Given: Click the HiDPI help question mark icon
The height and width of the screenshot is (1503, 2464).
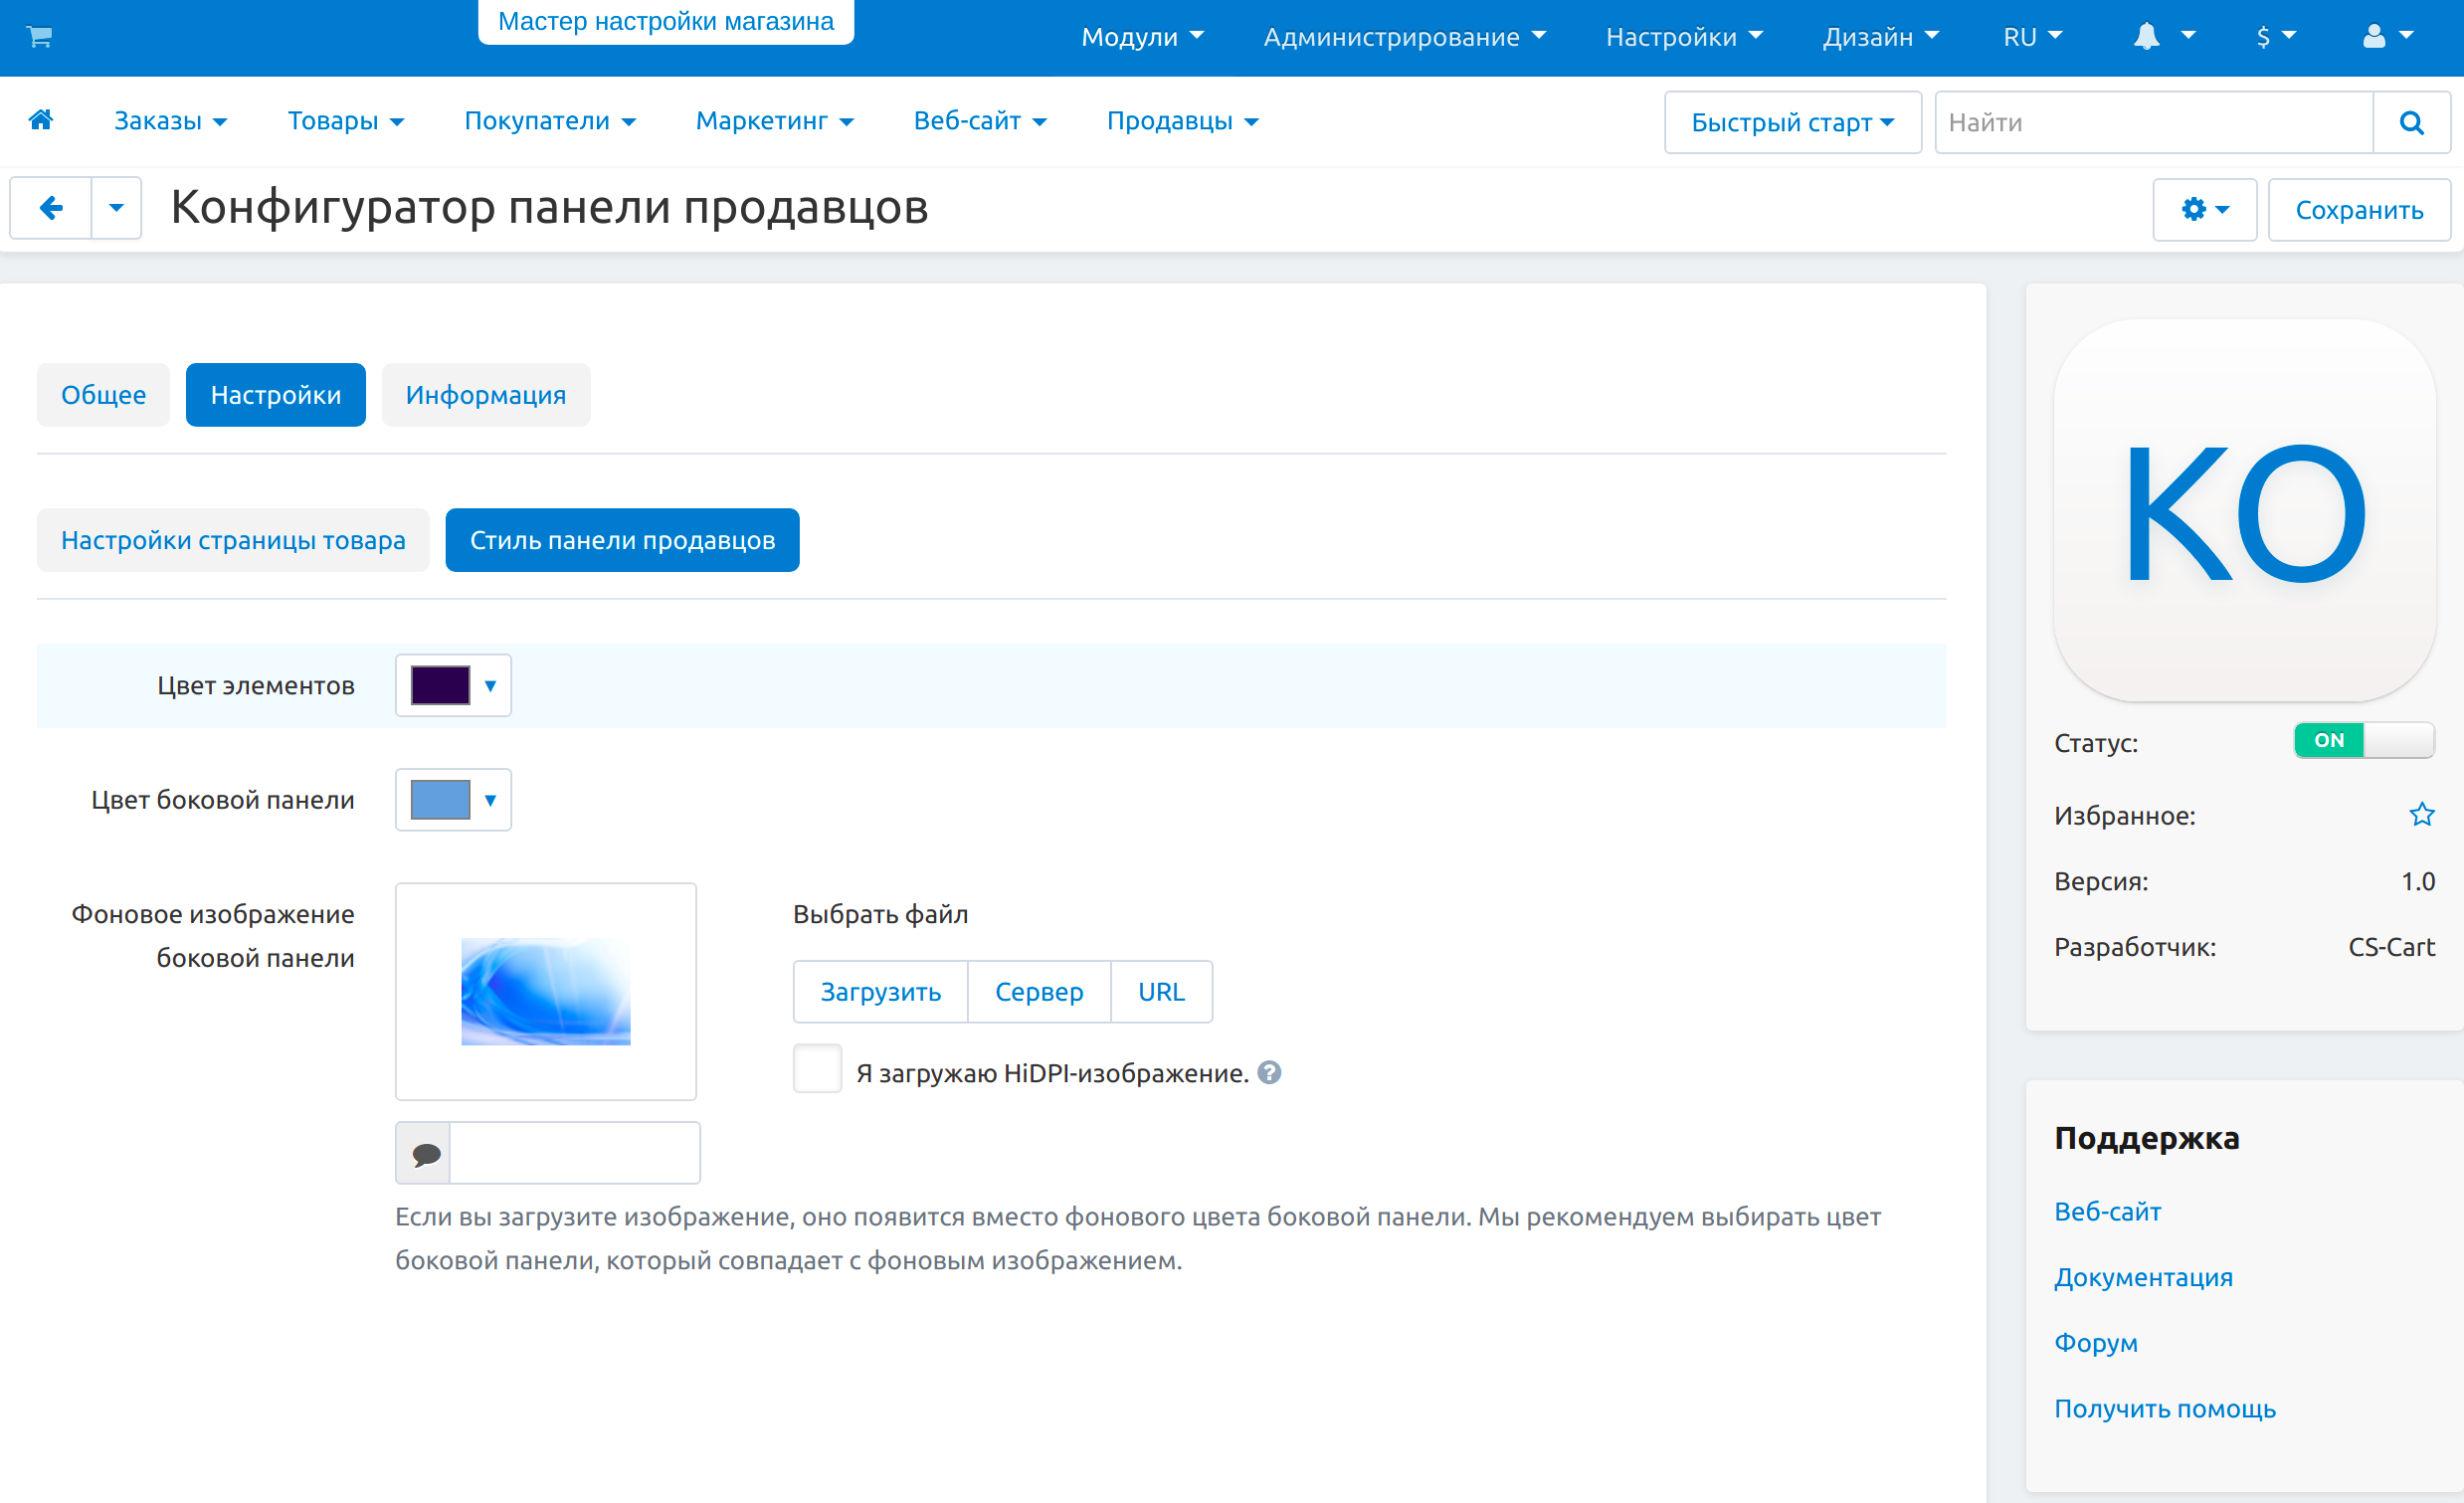Looking at the screenshot, I should coord(1269,1073).
